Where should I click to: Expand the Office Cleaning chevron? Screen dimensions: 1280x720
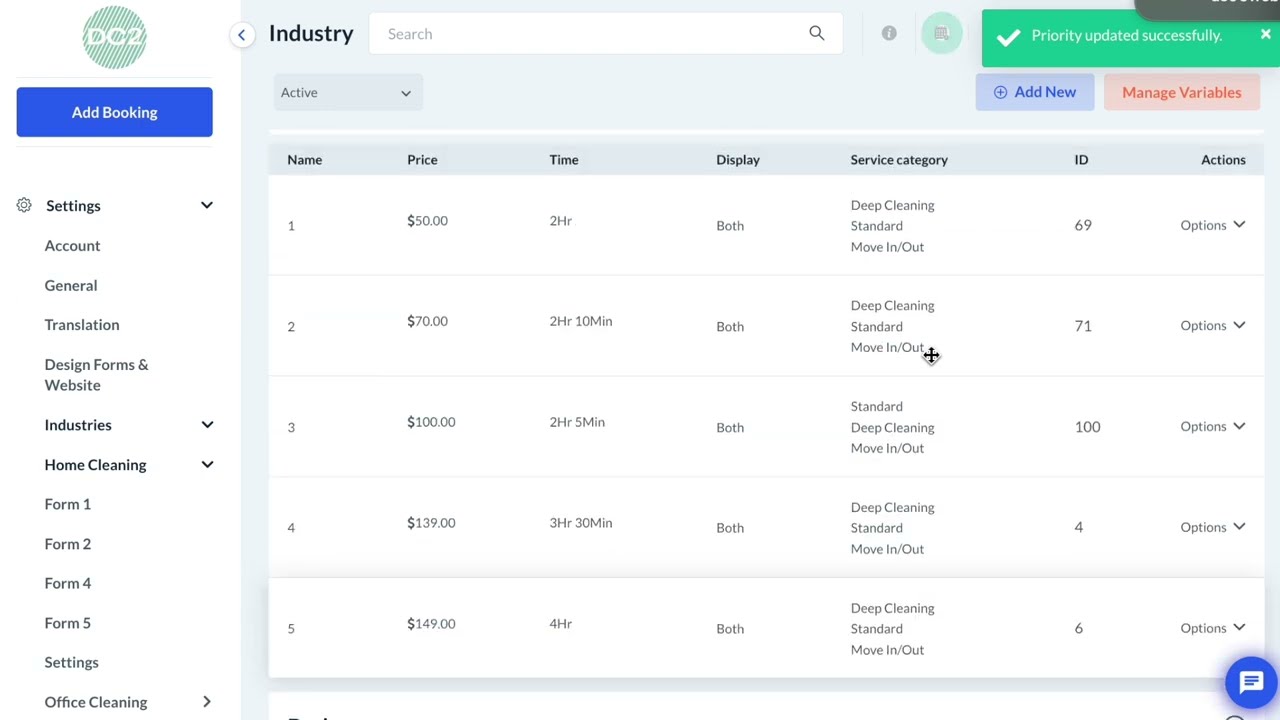(207, 702)
